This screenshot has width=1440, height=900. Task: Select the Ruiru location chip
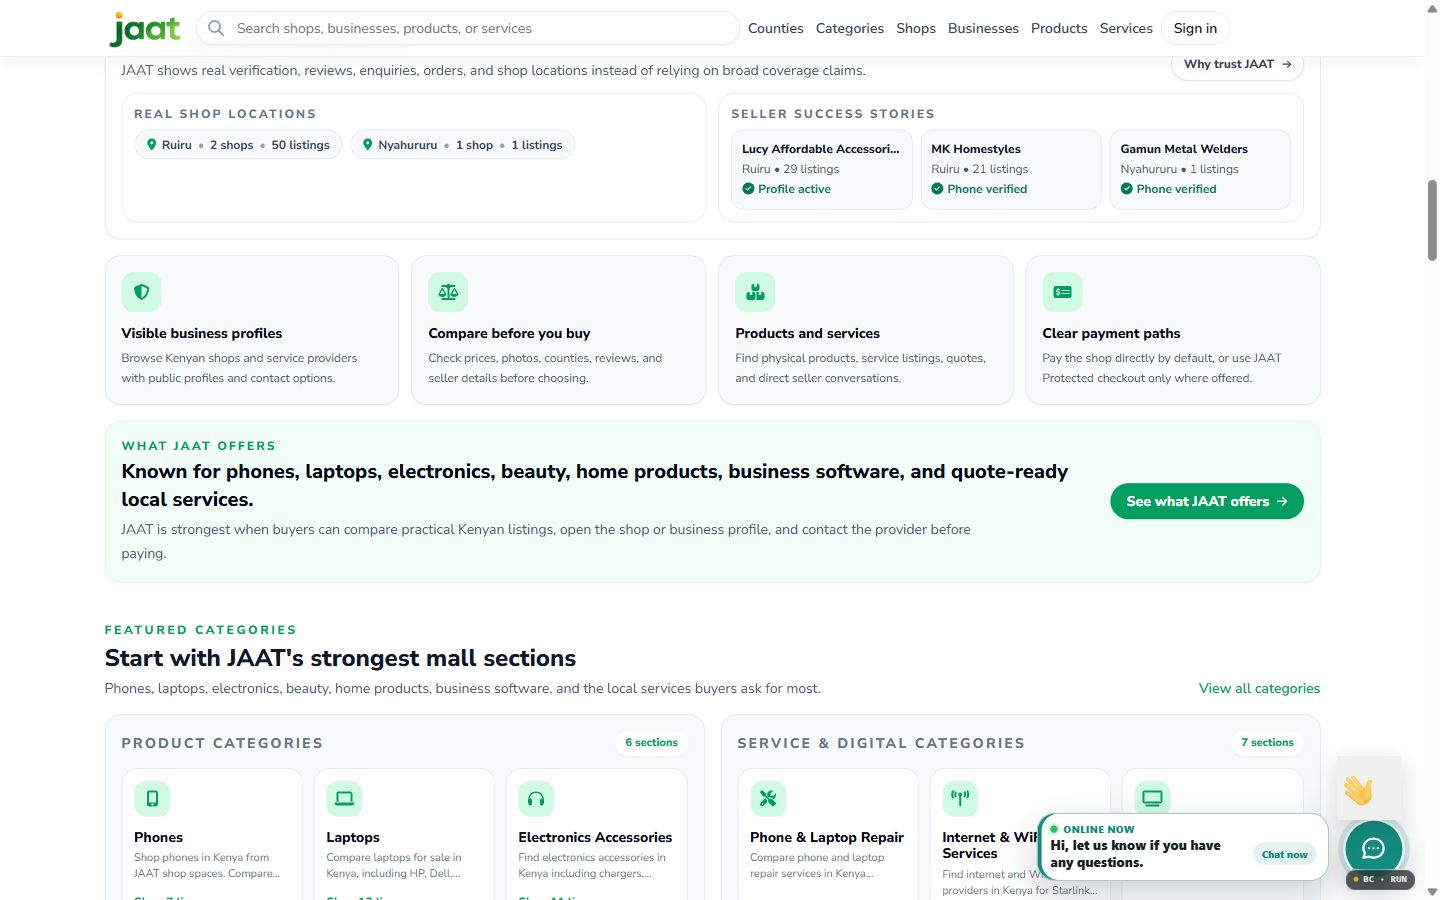click(238, 145)
